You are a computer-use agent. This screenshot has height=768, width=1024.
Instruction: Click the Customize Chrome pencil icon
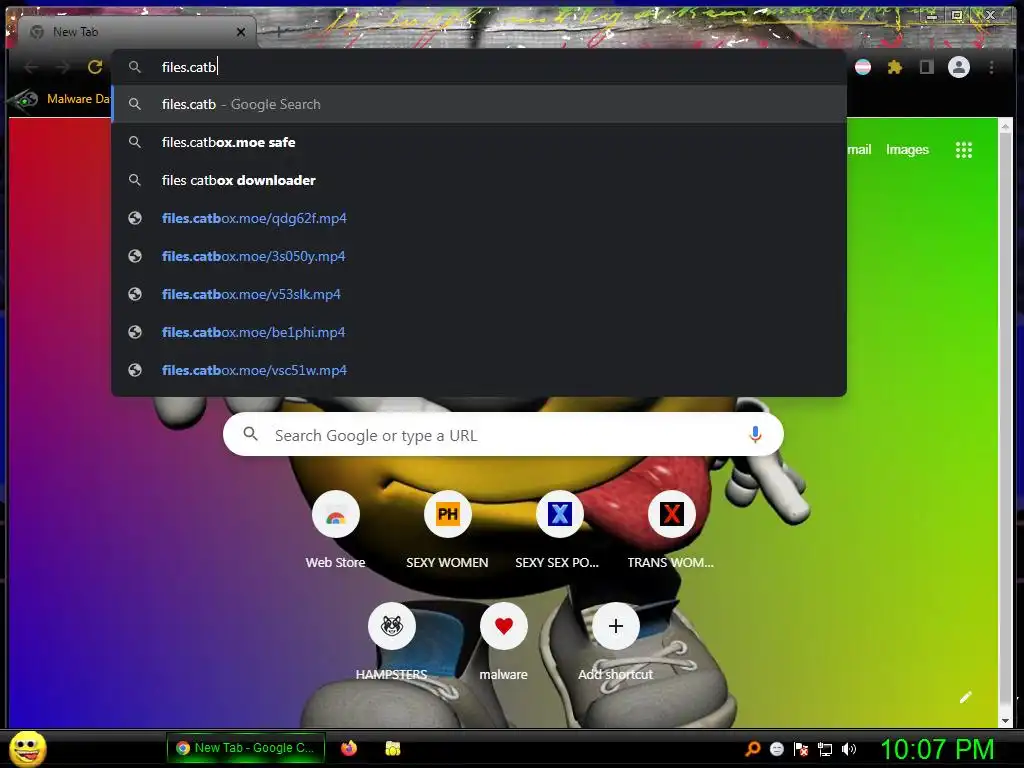(x=965, y=697)
